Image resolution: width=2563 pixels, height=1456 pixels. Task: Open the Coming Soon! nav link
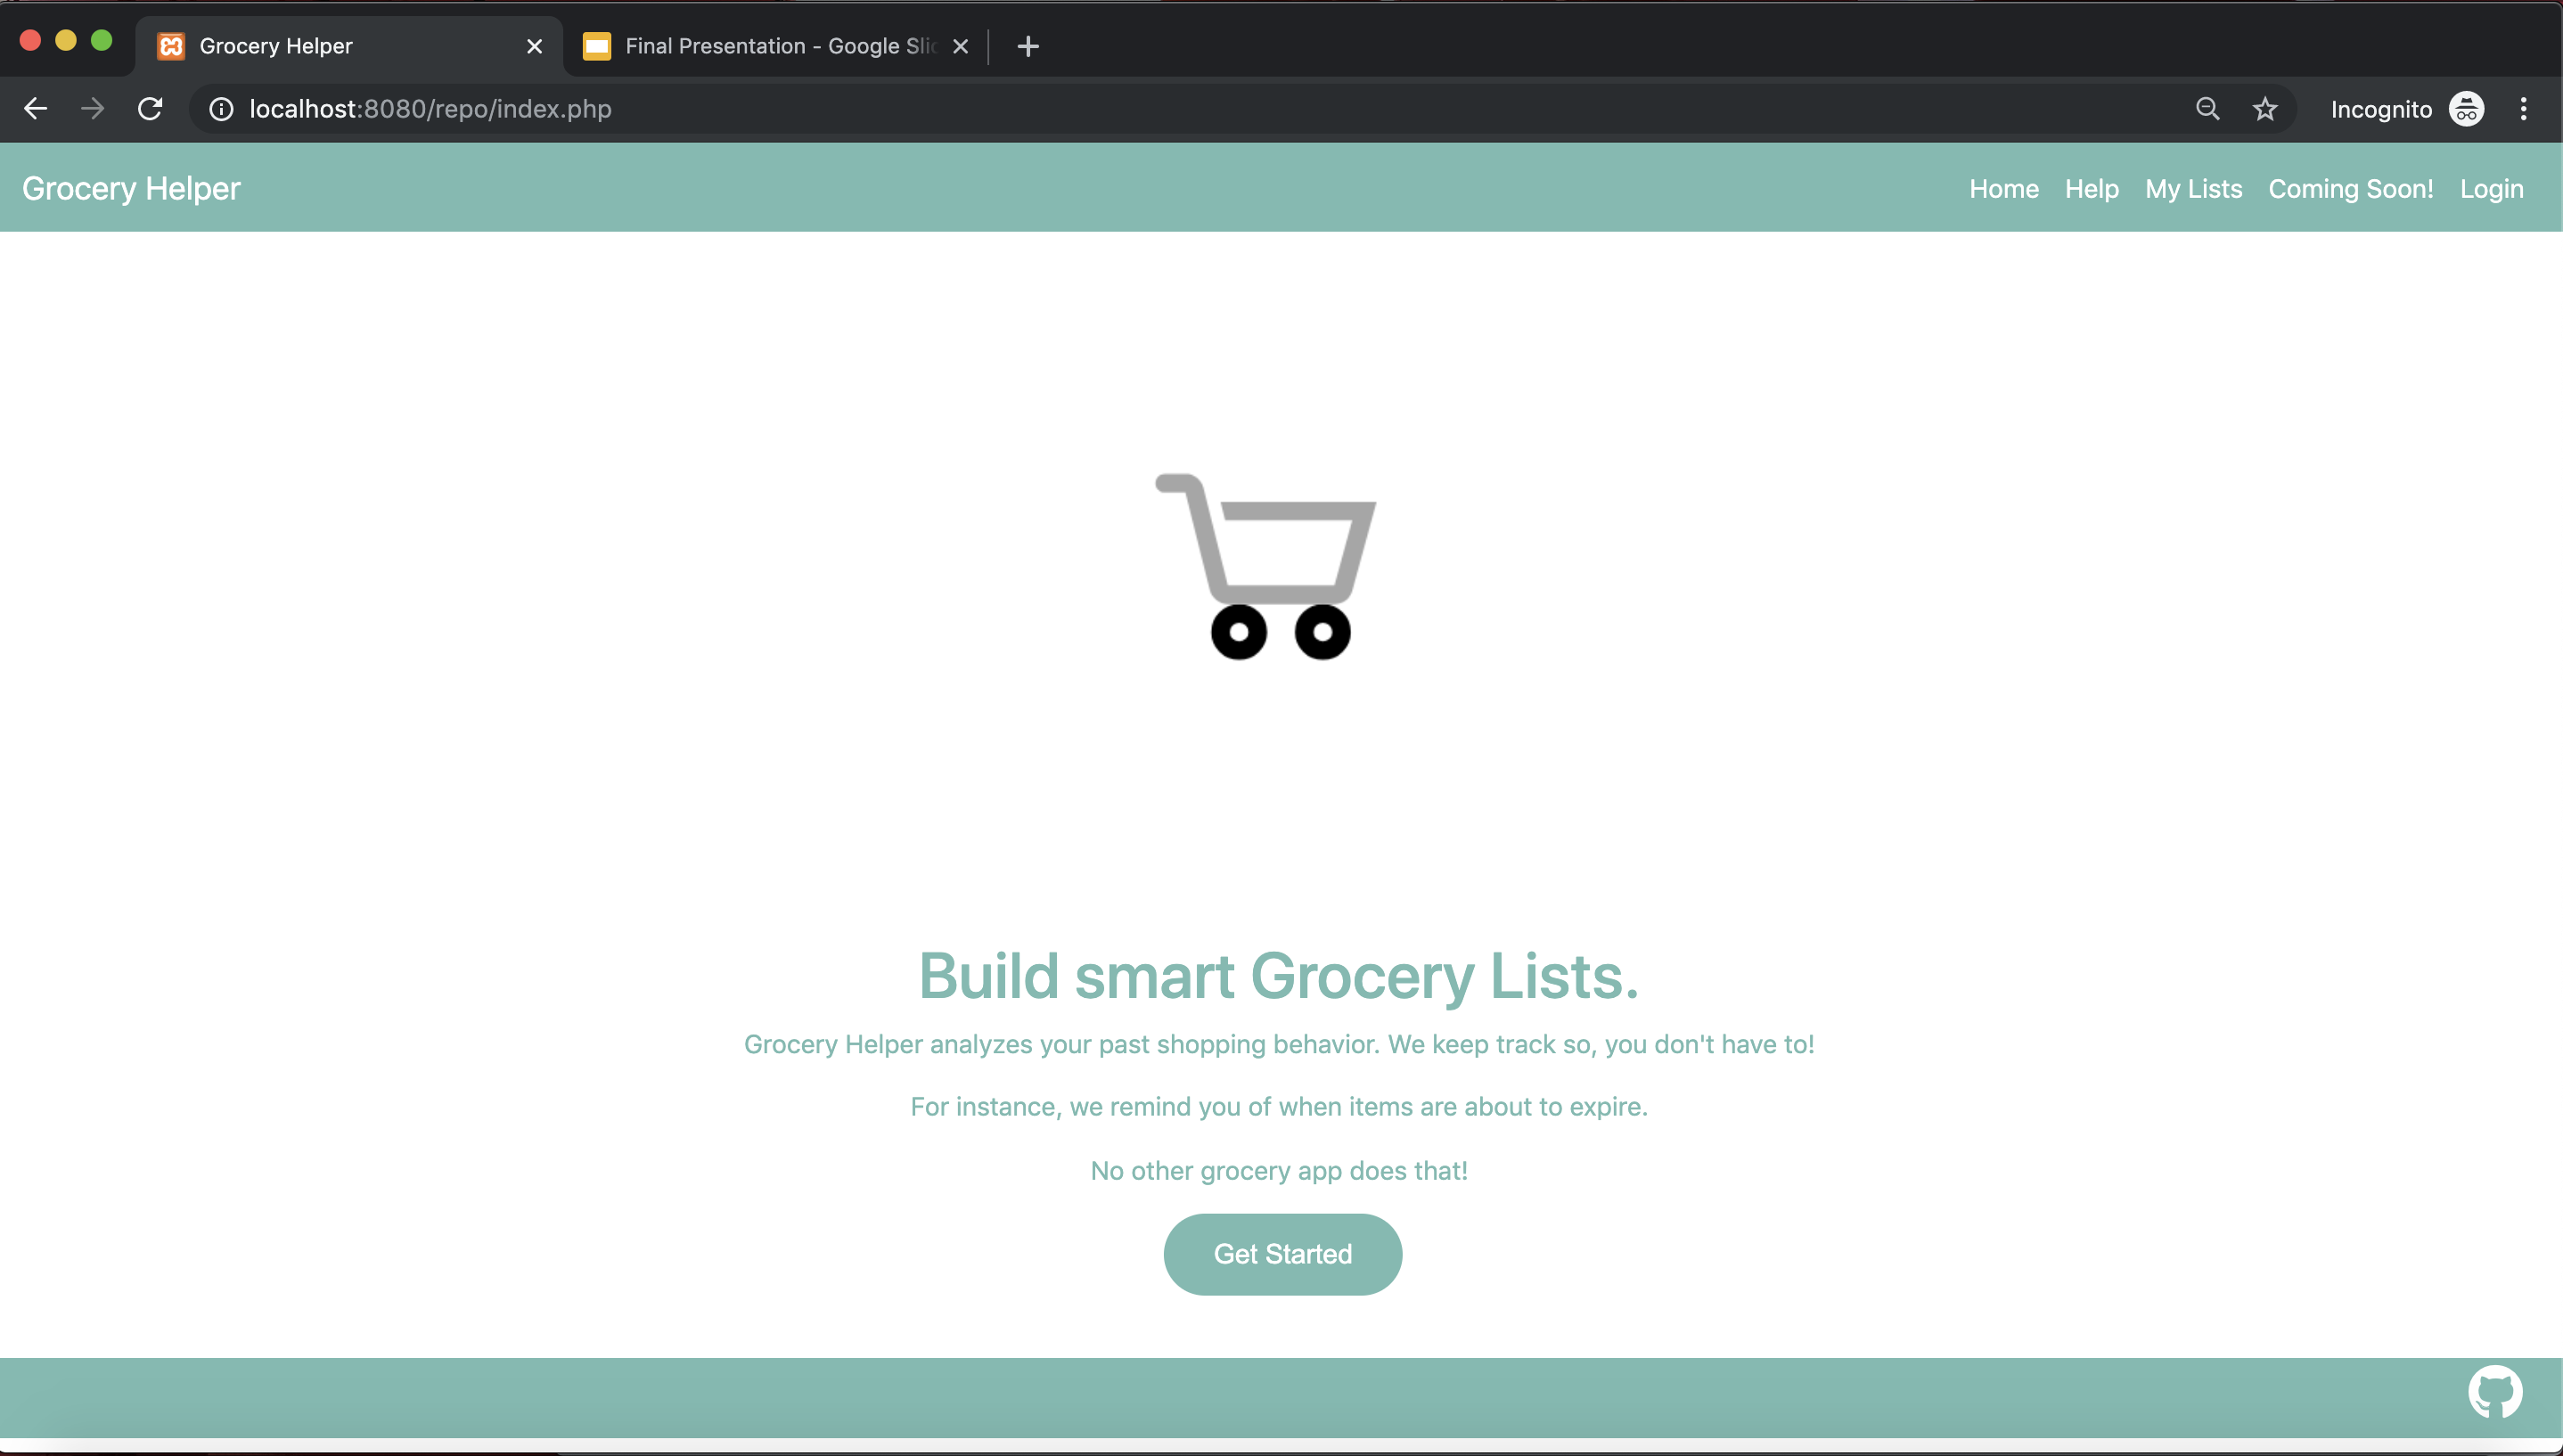[x=2350, y=189]
